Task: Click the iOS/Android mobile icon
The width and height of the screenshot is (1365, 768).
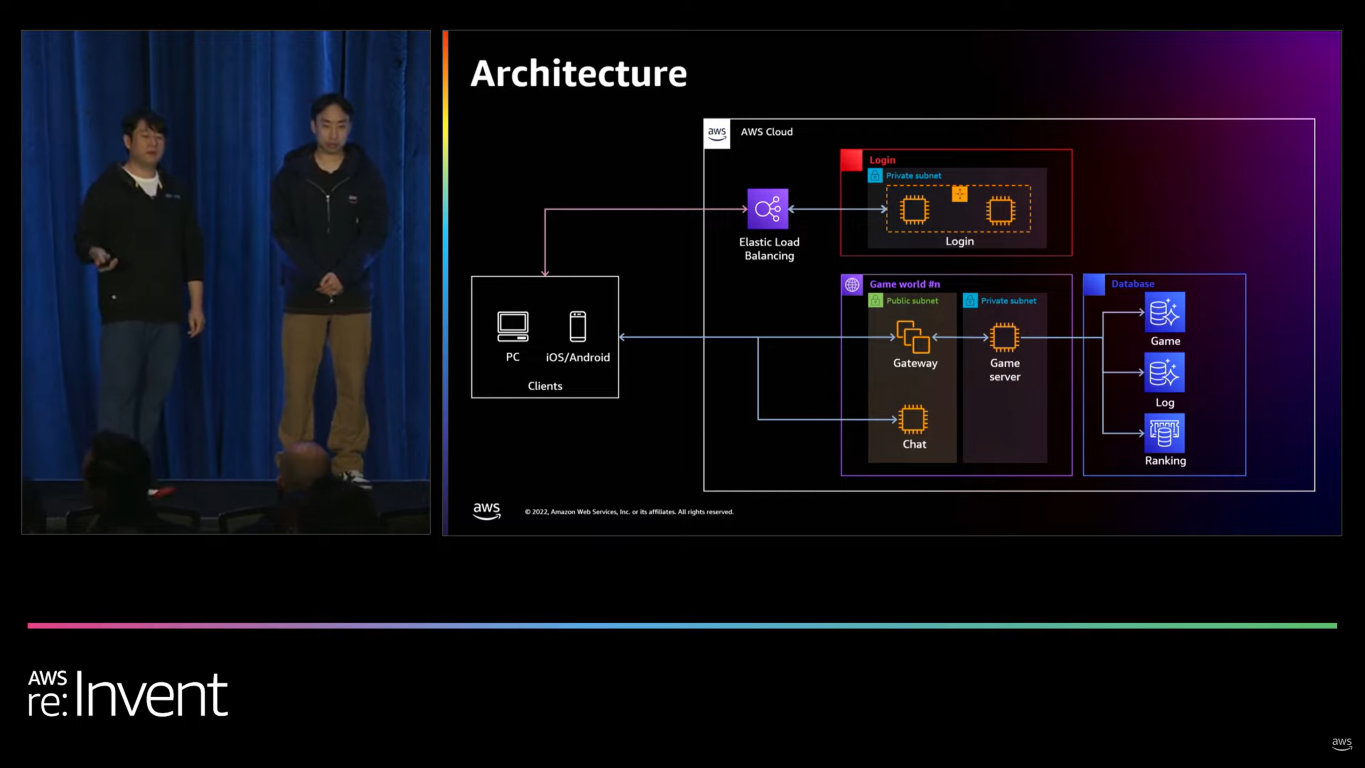Action: click(x=577, y=325)
